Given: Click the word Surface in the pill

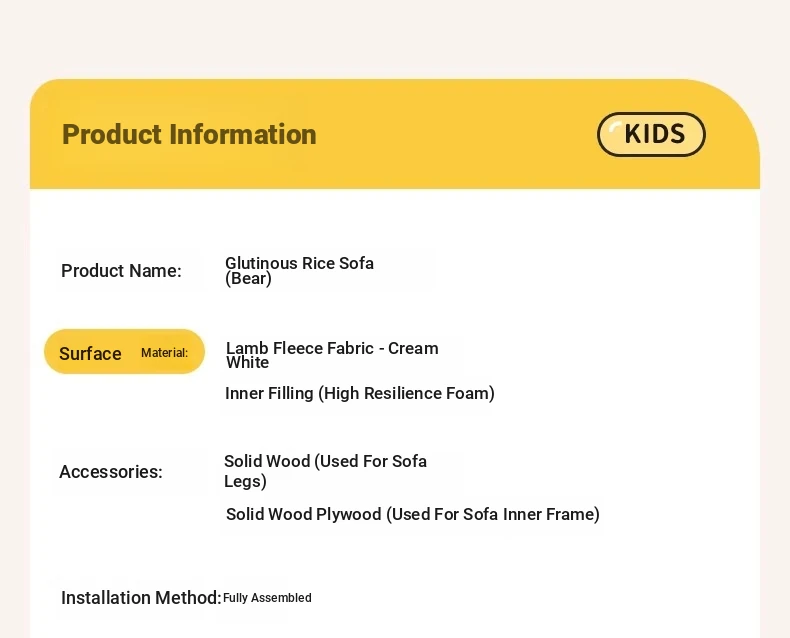Looking at the screenshot, I should (x=90, y=353).
